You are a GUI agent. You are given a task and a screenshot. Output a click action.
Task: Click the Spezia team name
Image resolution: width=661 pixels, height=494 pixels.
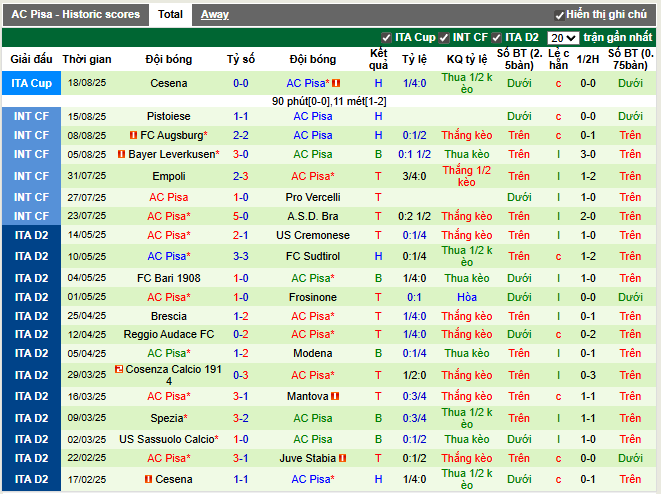point(167,418)
